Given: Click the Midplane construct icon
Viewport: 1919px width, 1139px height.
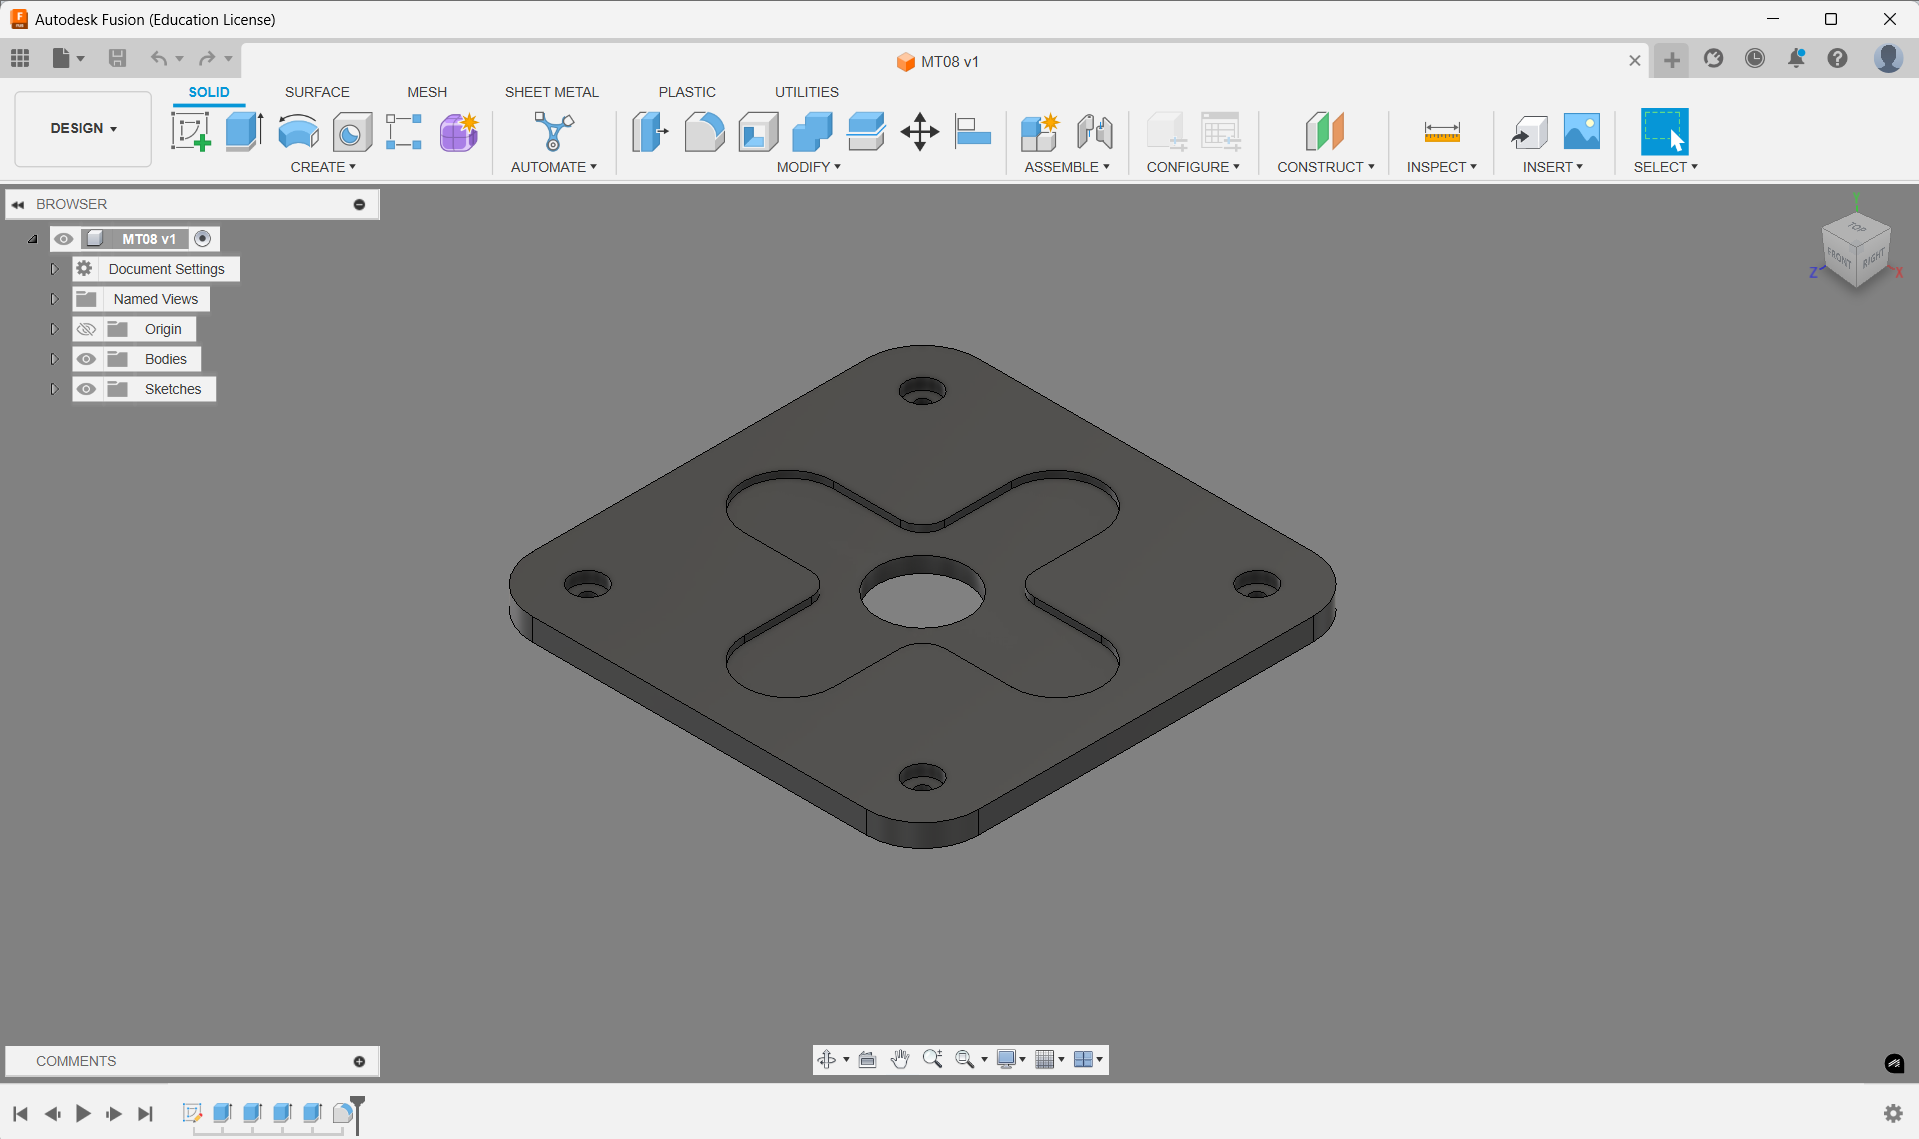Looking at the screenshot, I should click(x=1325, y=131).
